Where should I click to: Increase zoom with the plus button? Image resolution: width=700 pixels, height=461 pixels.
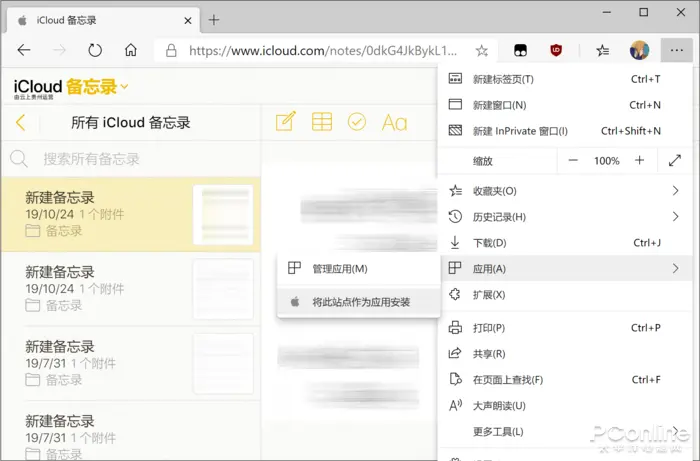639,160
